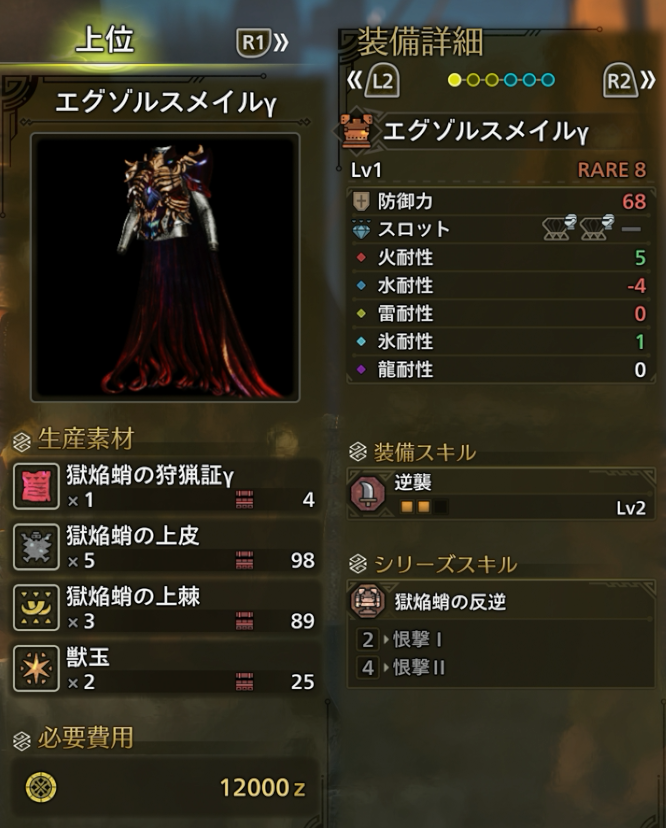Image resolution: width=666 pixels, height=828 pixels.
Task: Click the armor preview thumbnail
Action: [165, 267]
